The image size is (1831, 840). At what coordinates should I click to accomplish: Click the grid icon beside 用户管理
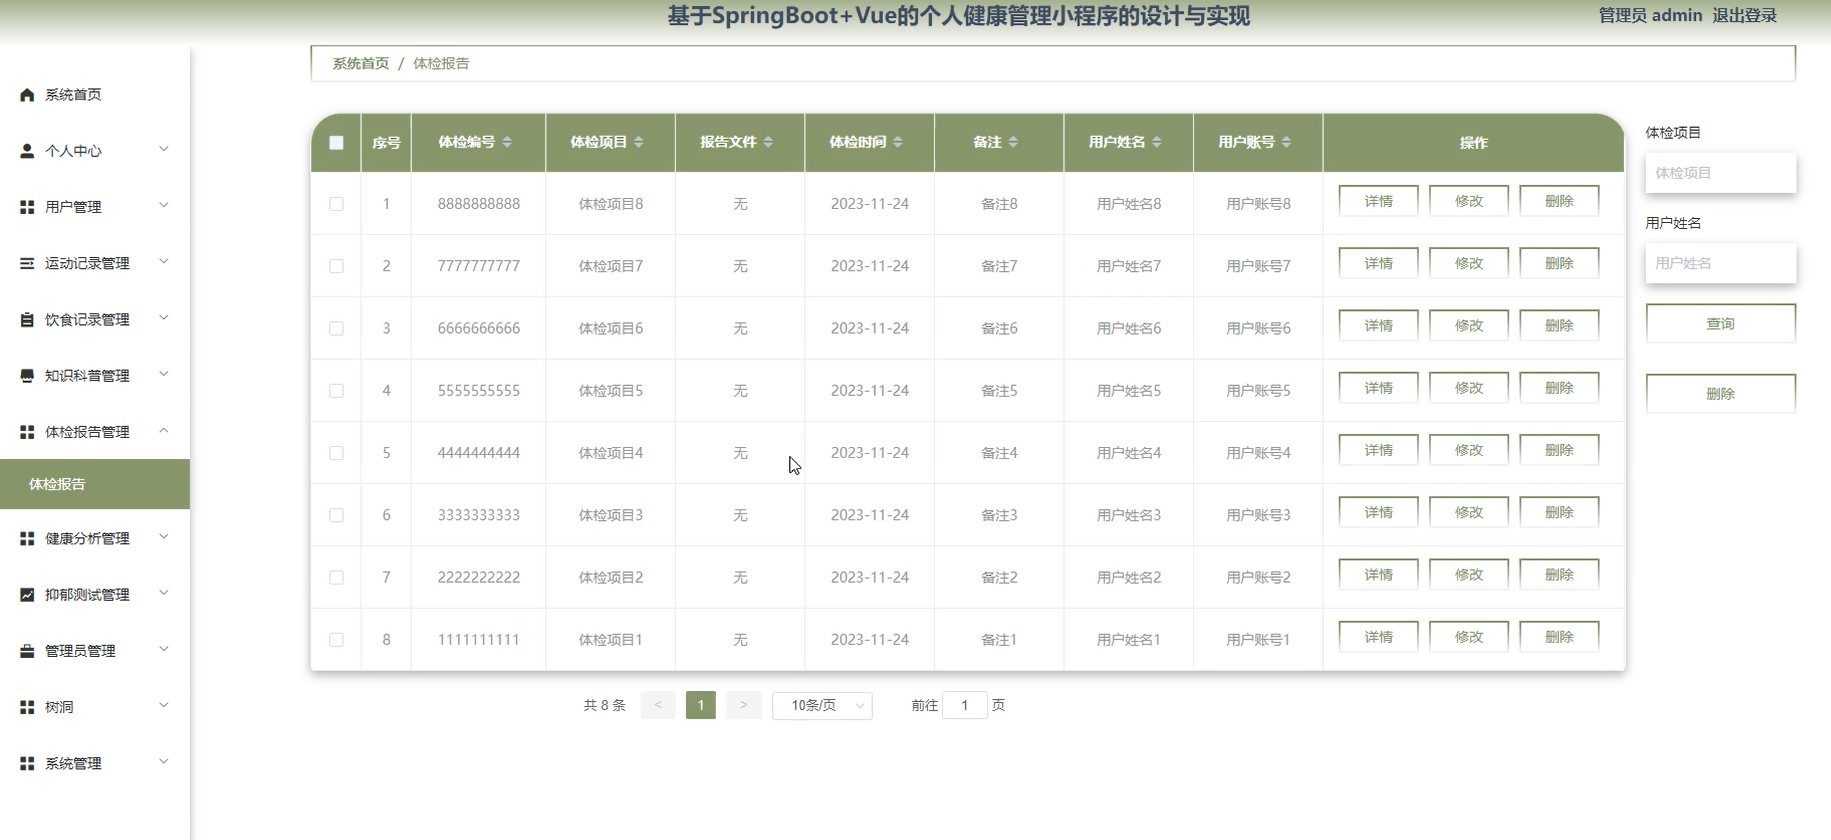[x=27, y=207]
